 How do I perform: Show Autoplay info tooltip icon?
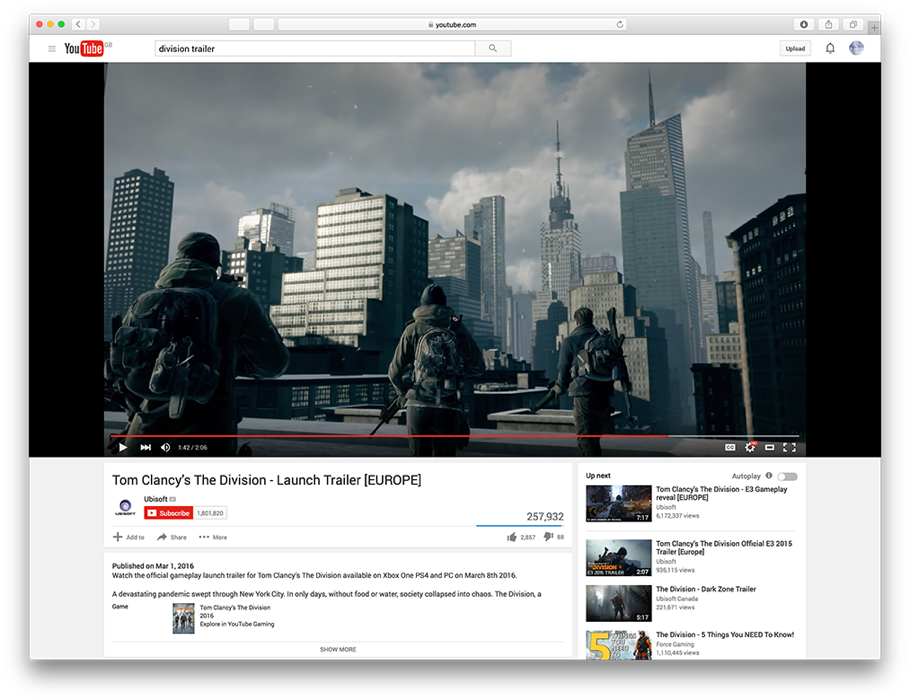[769, 475]
